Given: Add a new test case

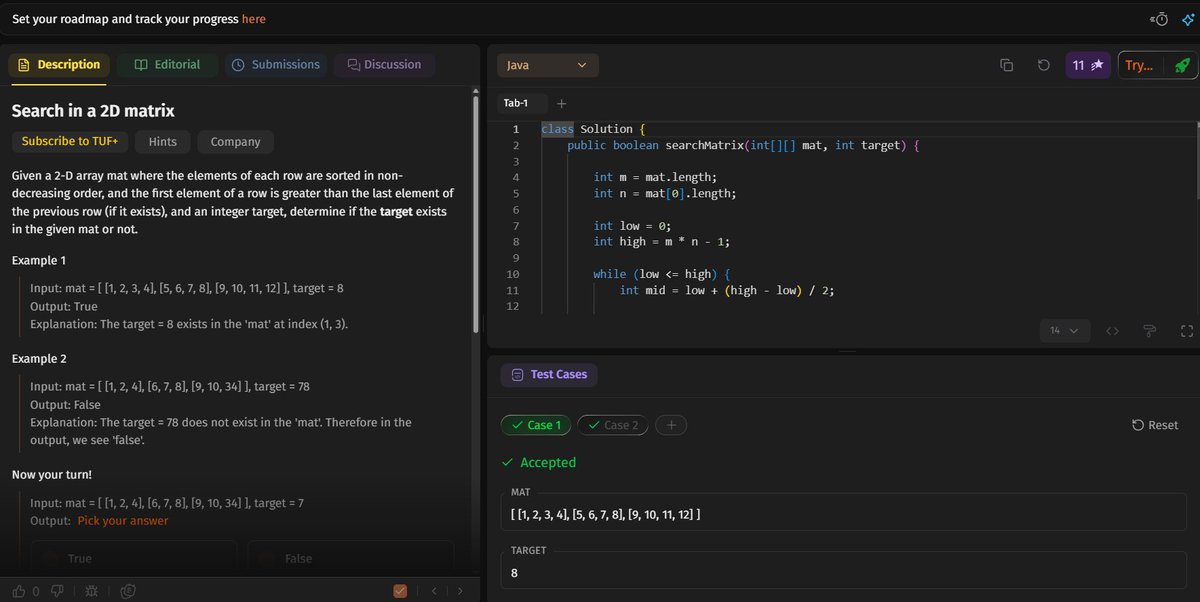Looking at the screenshot, I should click(671, 425).
